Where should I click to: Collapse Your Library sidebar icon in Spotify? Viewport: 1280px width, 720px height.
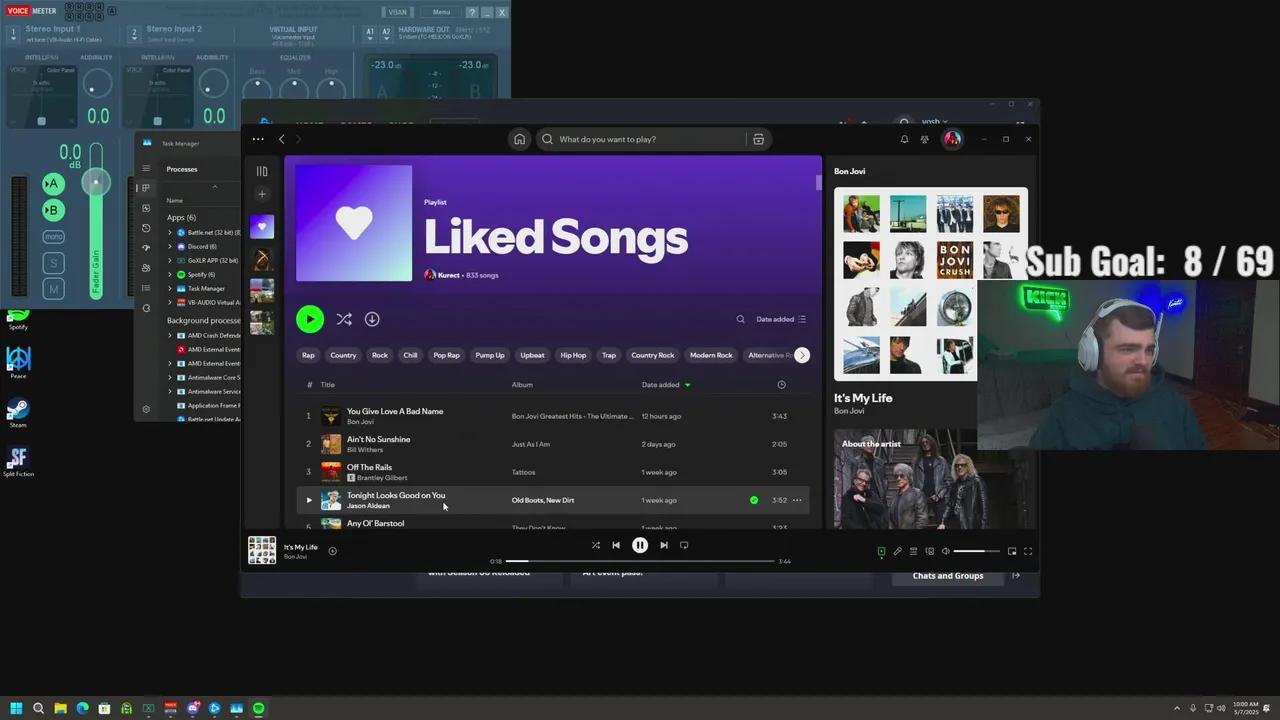(x=262, y=171)
